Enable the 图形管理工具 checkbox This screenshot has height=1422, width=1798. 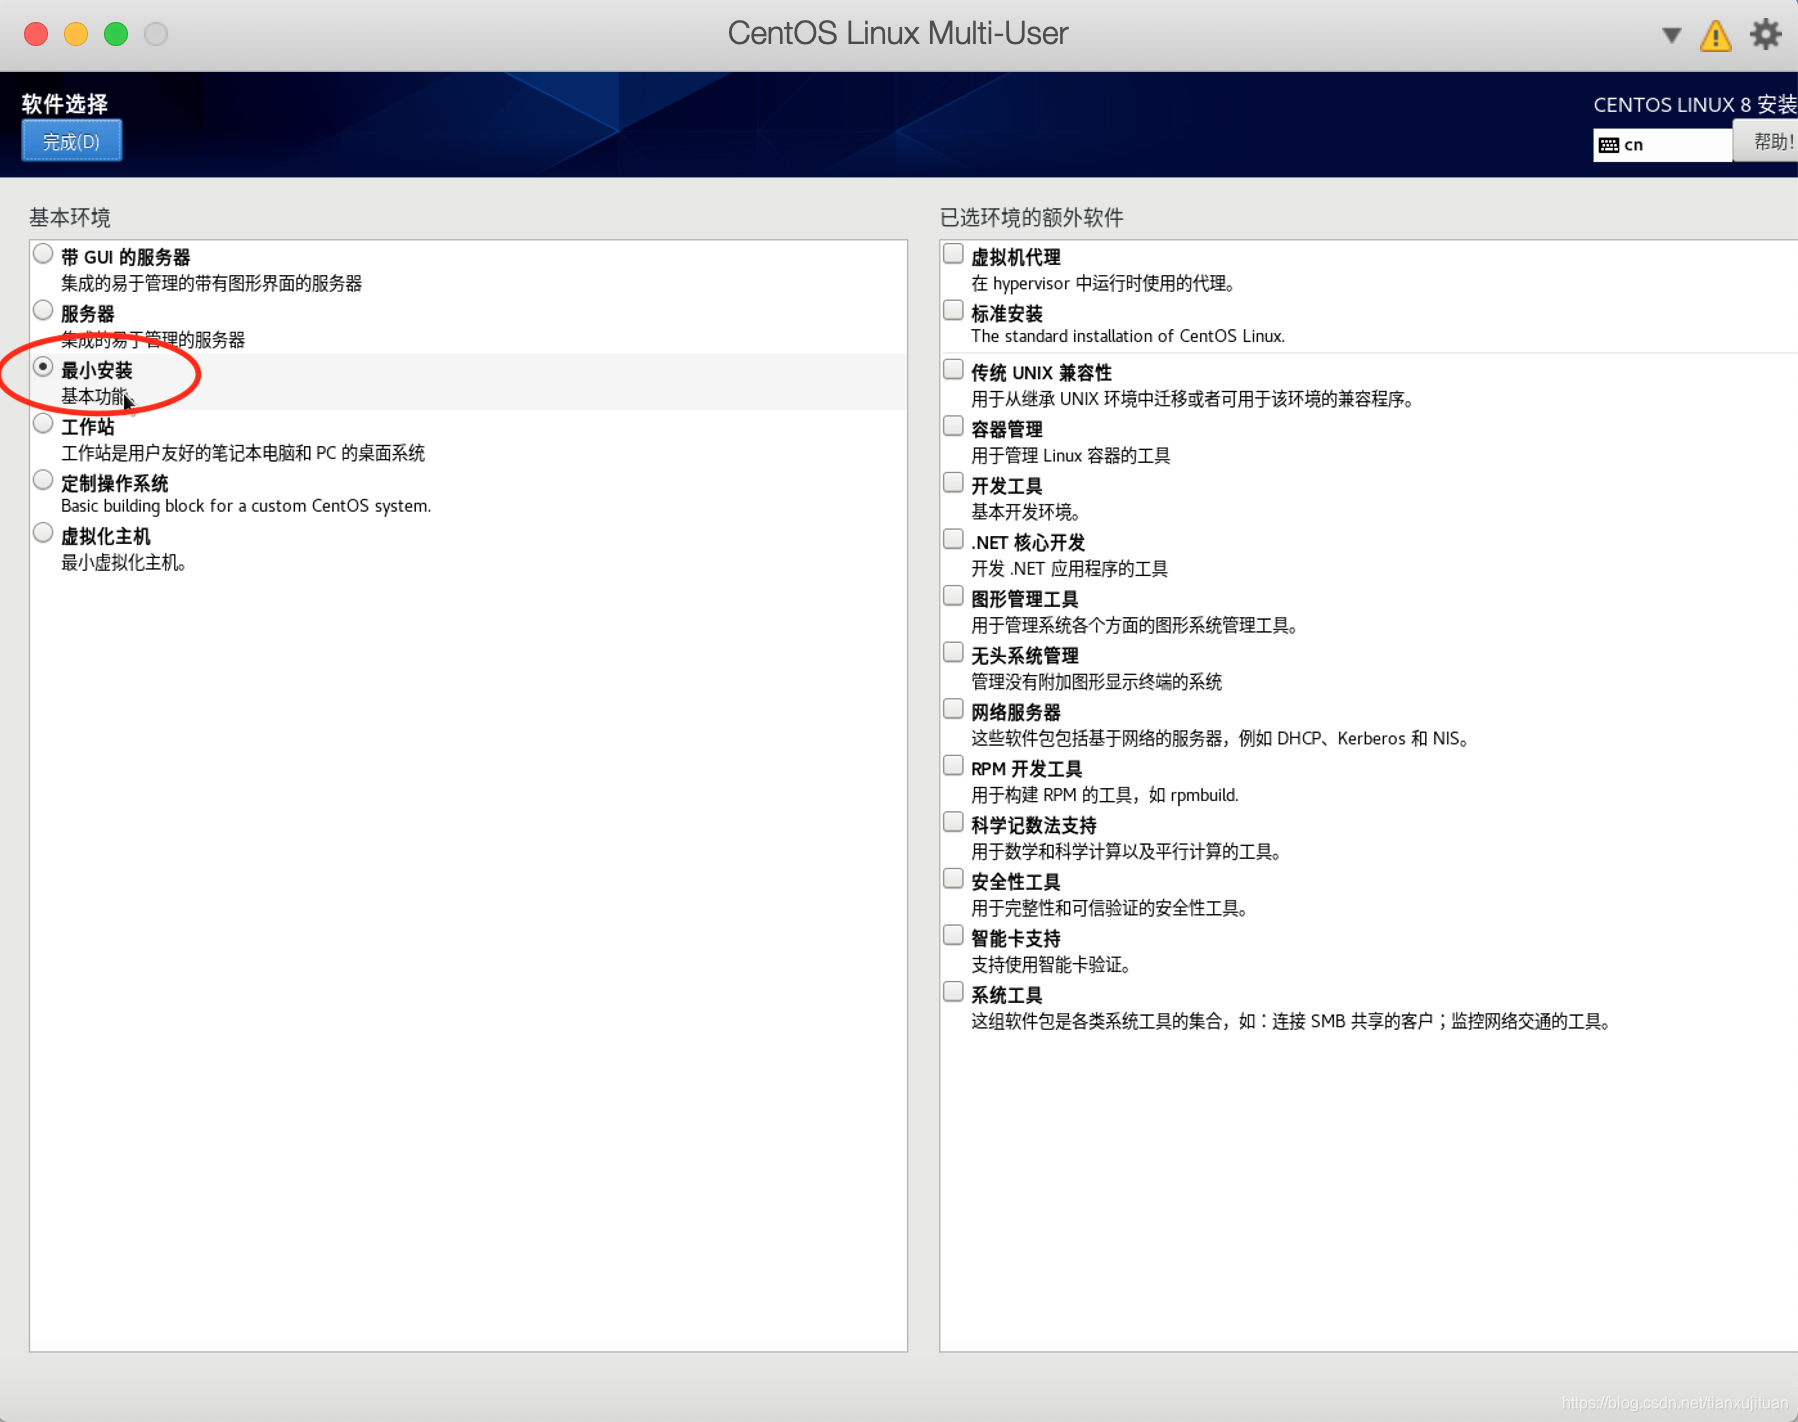coord(953,596)
